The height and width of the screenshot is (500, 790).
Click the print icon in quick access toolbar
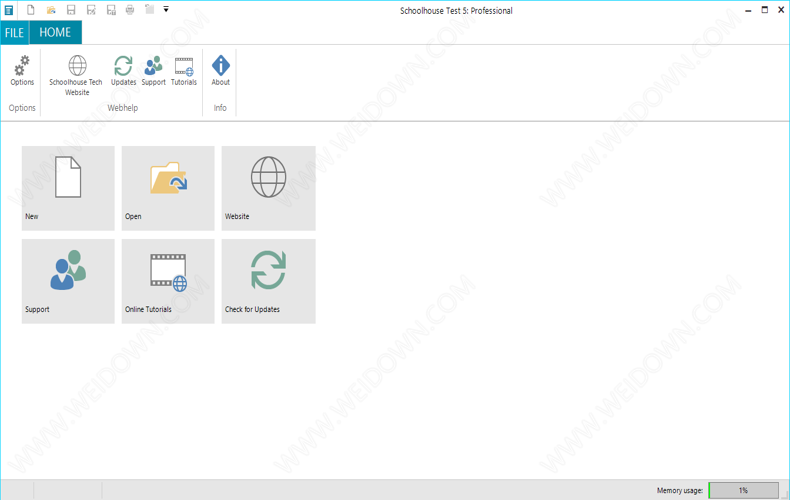(x=129, y=10)
